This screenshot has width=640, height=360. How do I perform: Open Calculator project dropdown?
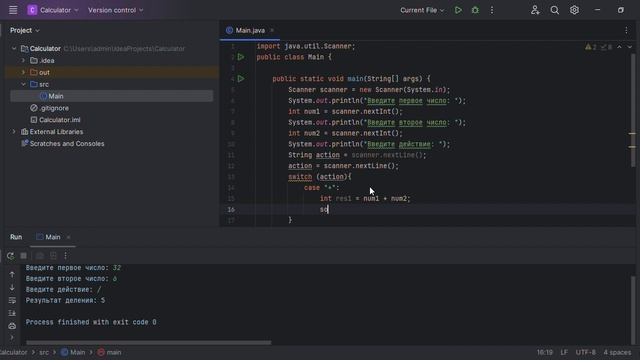(x=53, y=10)
